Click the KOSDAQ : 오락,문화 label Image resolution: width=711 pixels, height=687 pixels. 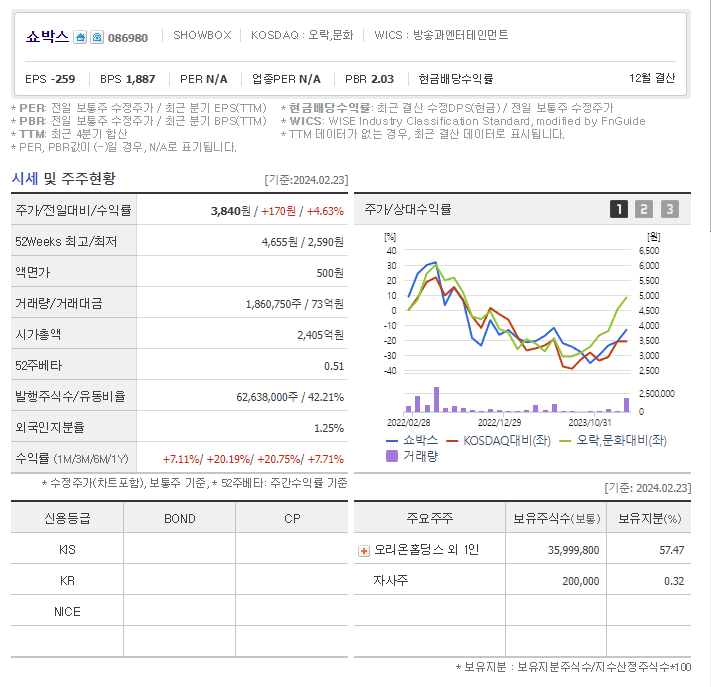coord(302,35)
